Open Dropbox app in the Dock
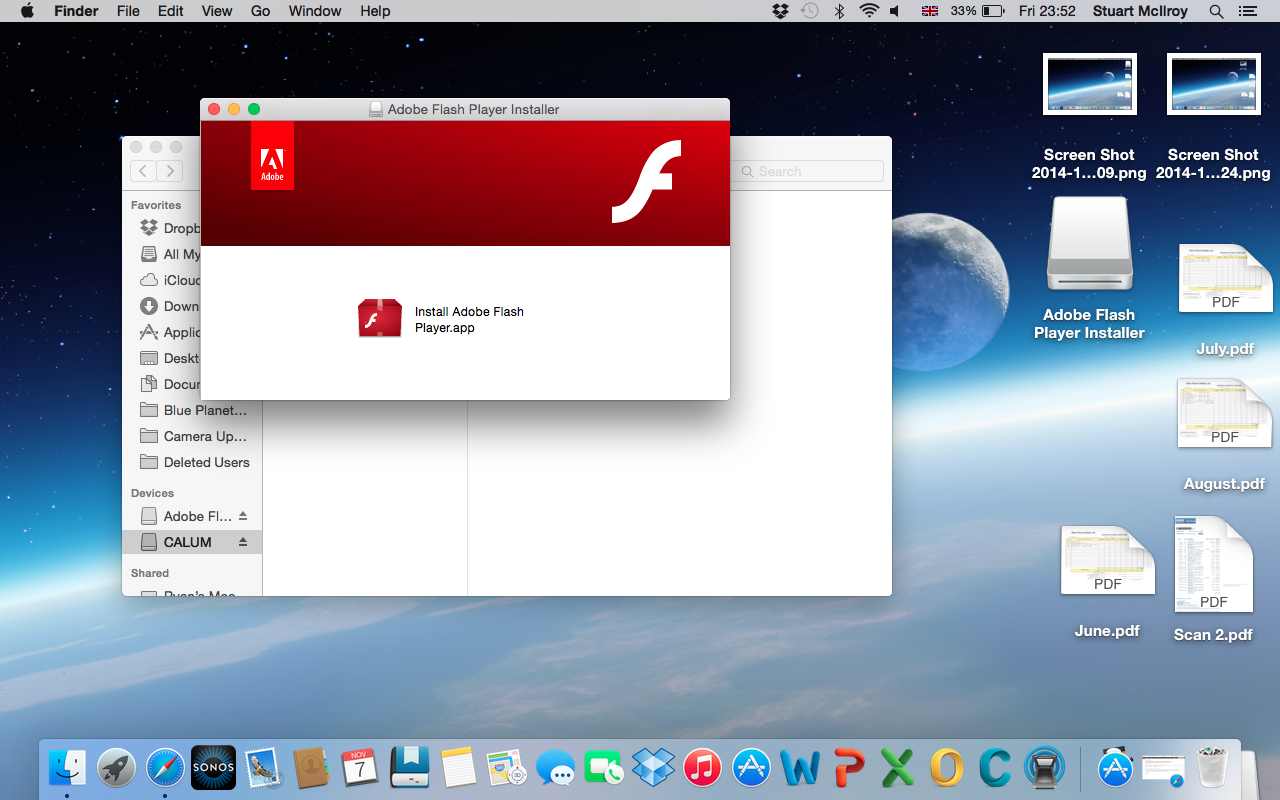The width and height of the screenshot is (1280, 800). pyautogui.click(x=655, y=768)
